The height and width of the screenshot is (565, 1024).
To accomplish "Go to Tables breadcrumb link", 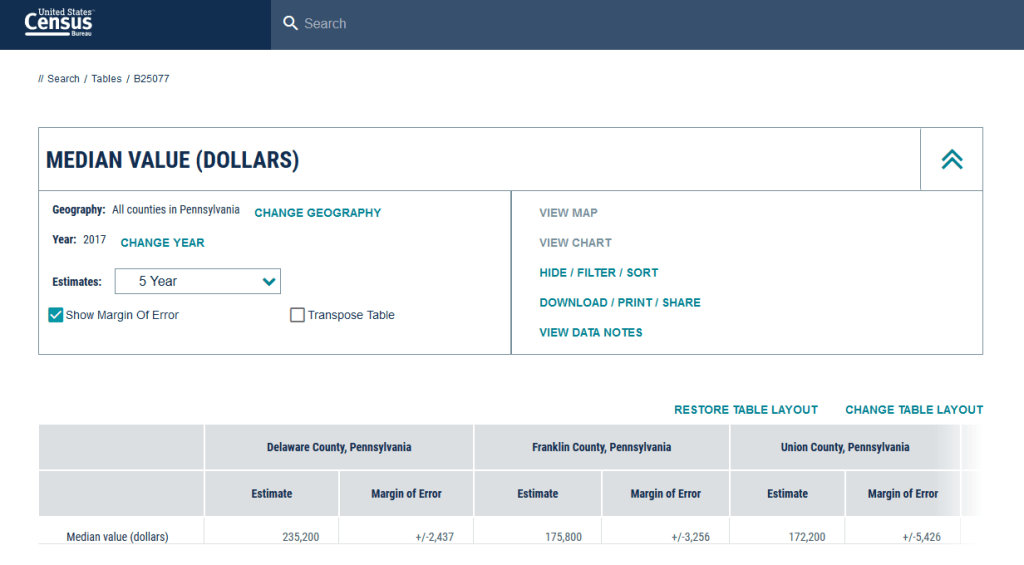I will 106,79.
